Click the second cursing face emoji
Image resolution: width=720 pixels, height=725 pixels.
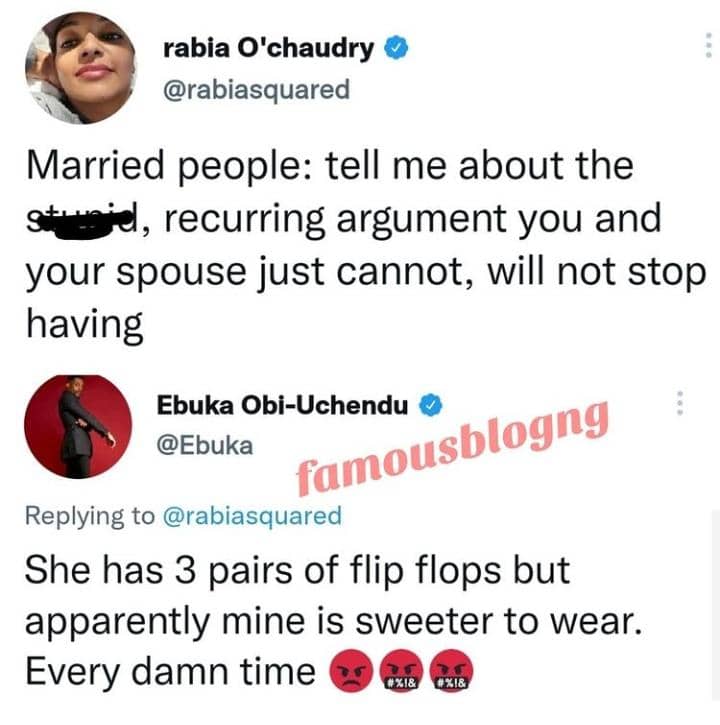click(401, 671)
